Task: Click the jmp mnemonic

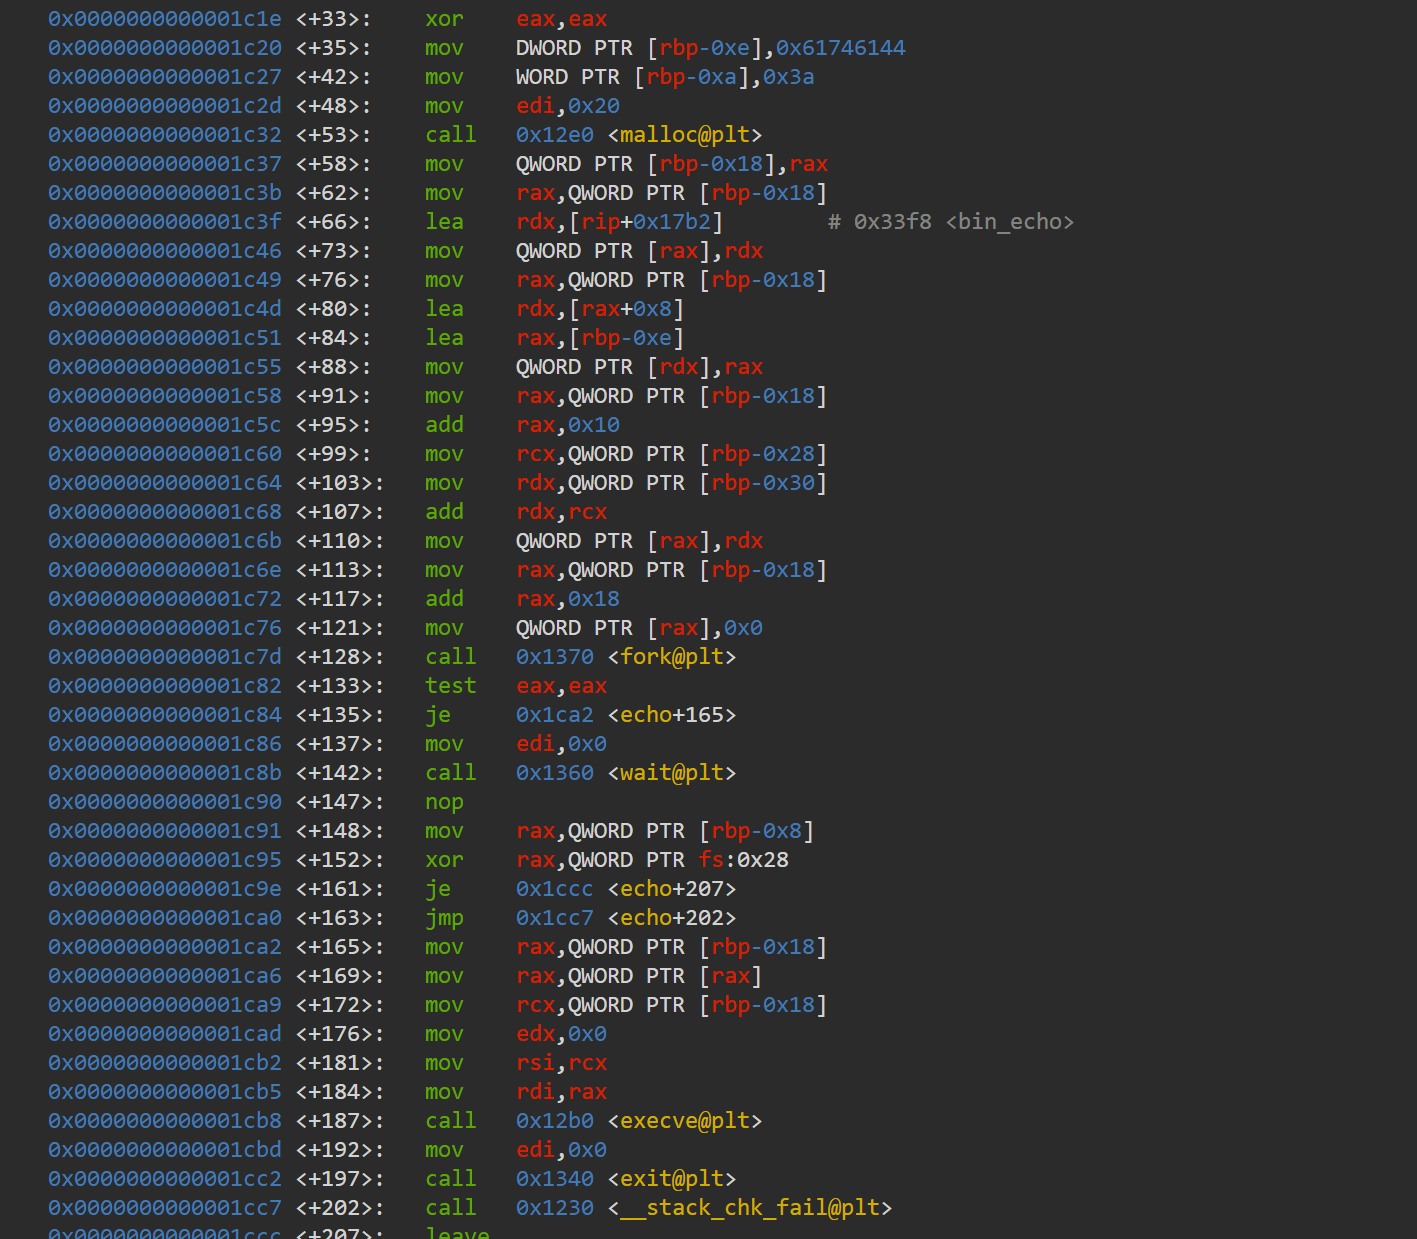Action: tap(444, 918)
